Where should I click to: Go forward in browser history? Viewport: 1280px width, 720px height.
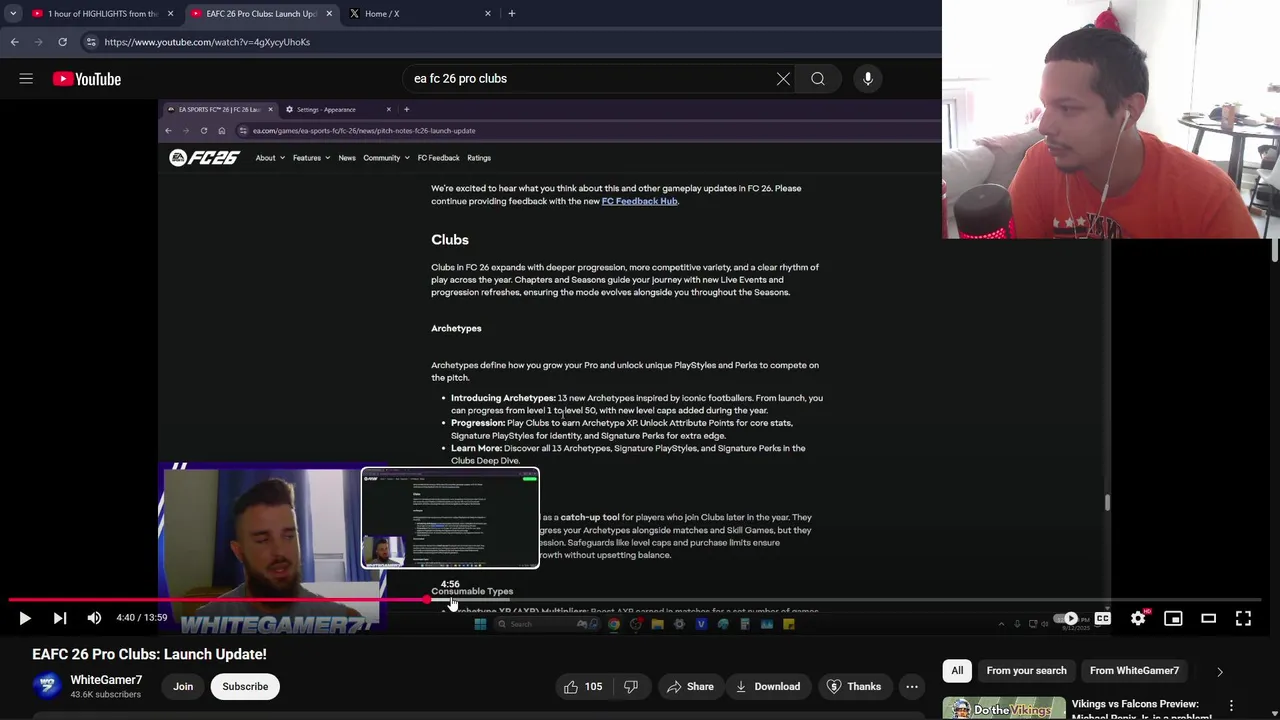click(x=38, y=42)
